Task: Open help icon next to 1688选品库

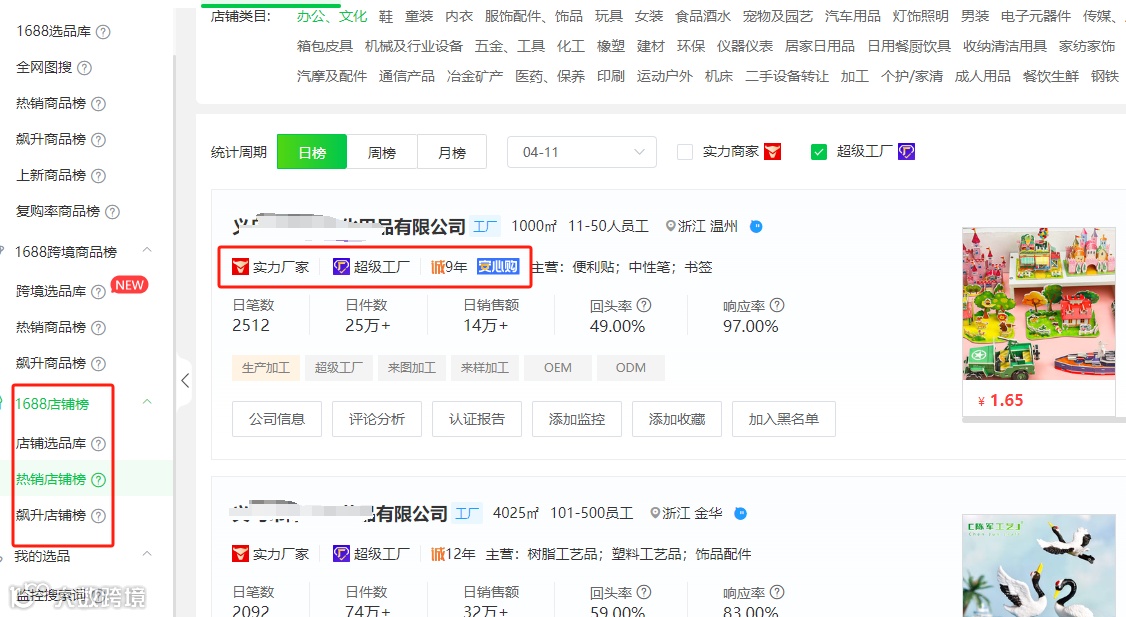Action: 103,32
